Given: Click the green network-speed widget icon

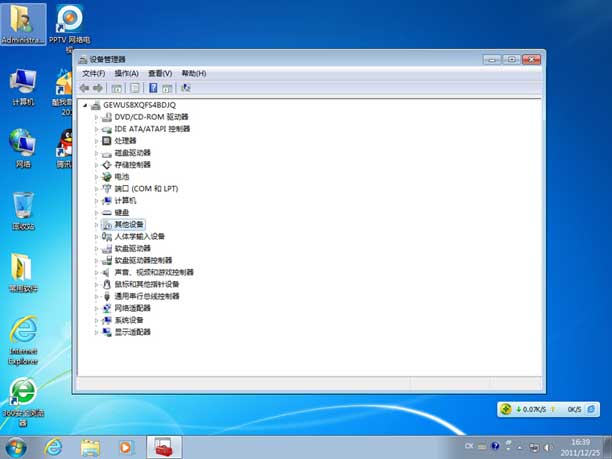Looking at the screenshot, I should point(506,409).
